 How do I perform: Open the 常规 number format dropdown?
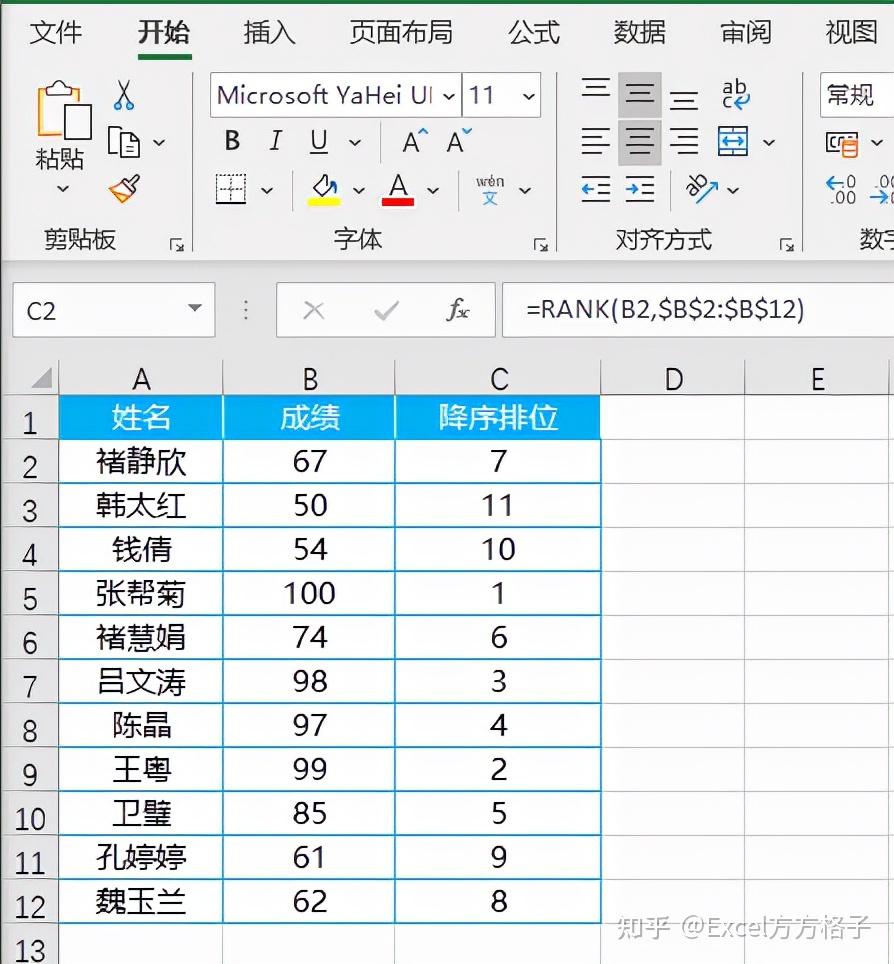coord(860,95)
